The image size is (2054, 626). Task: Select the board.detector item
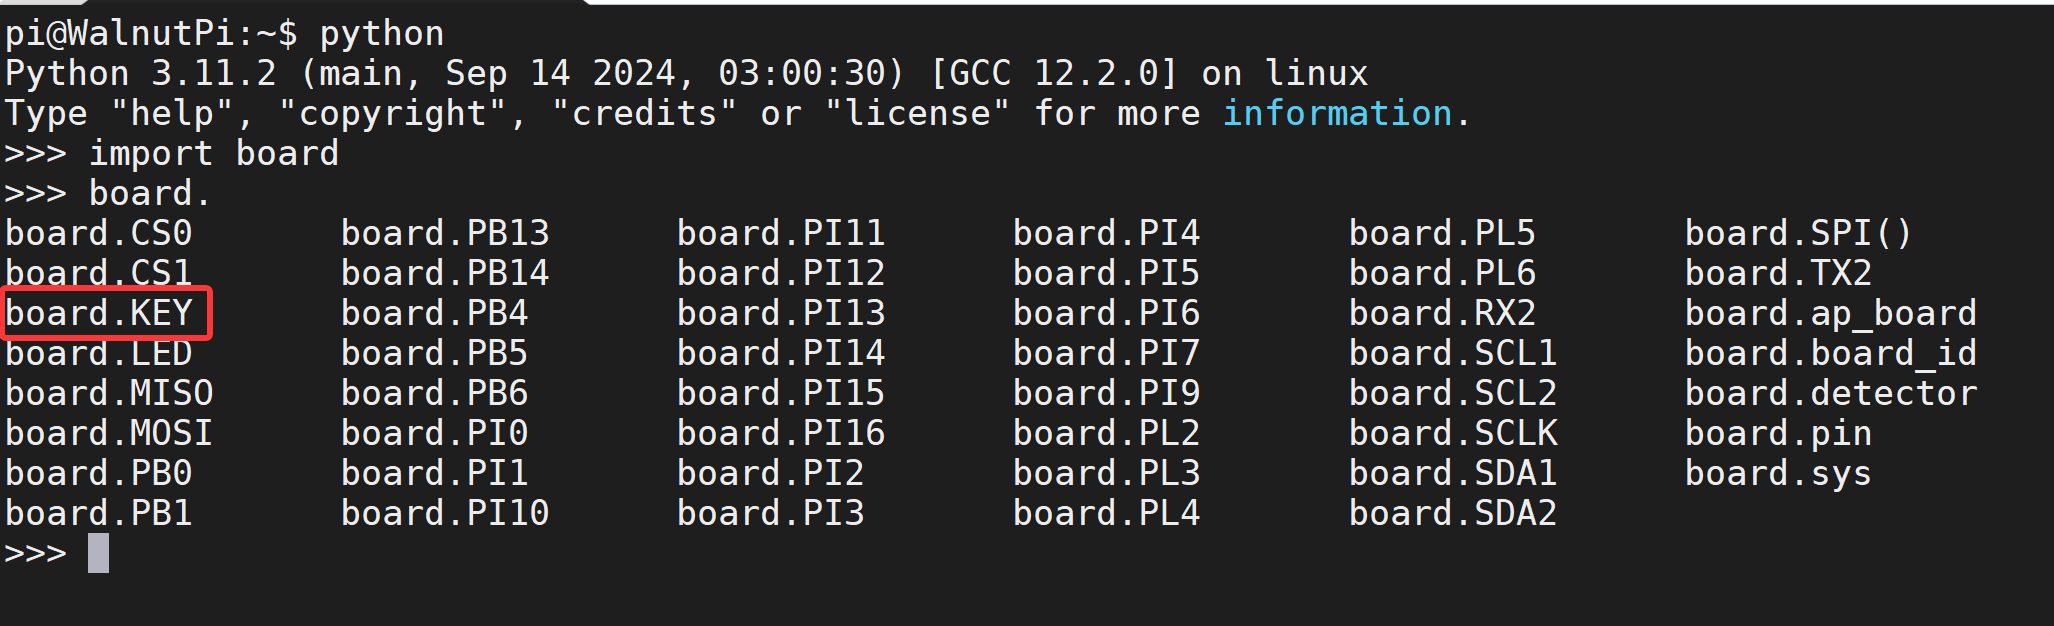[x=1831, y=393]
